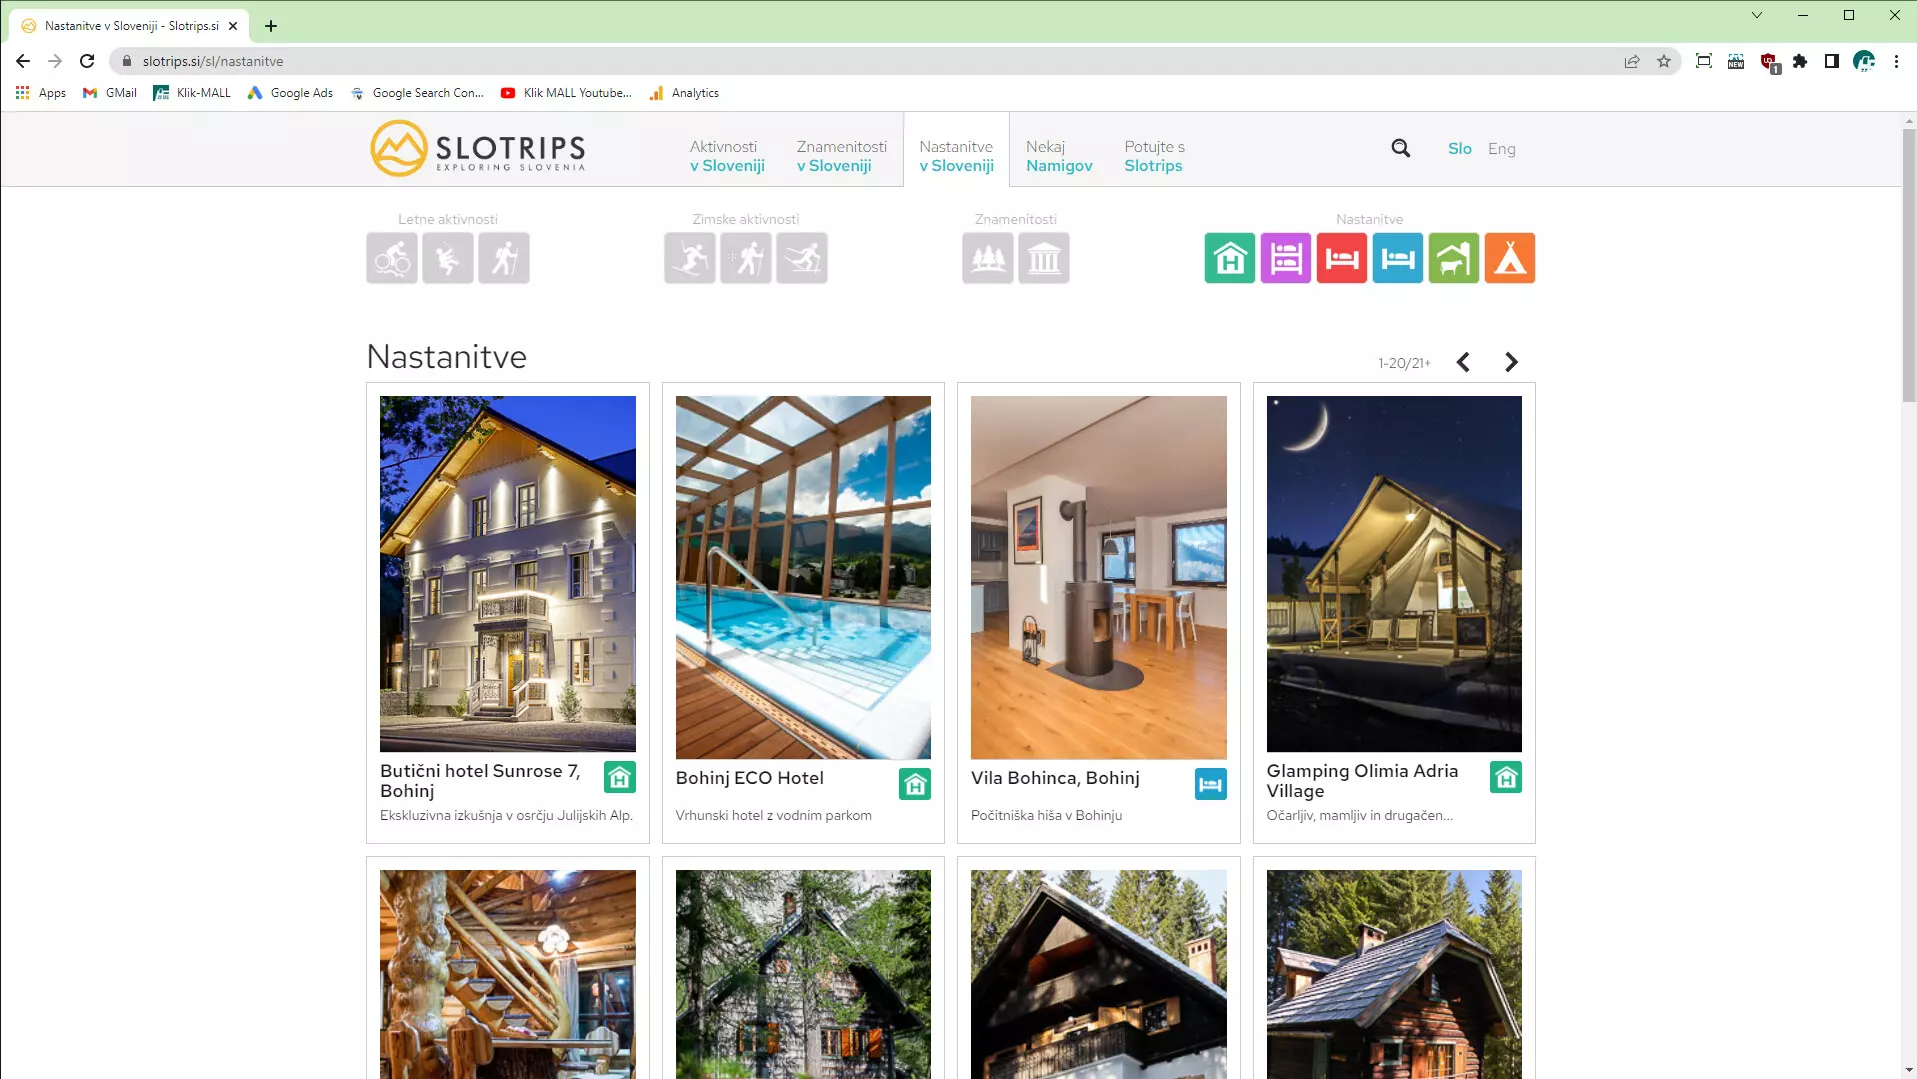The width and height of the screenshot is (1917, 1079).
Task: Click the nature trees attractions icon
Action: tap(988, 259)
